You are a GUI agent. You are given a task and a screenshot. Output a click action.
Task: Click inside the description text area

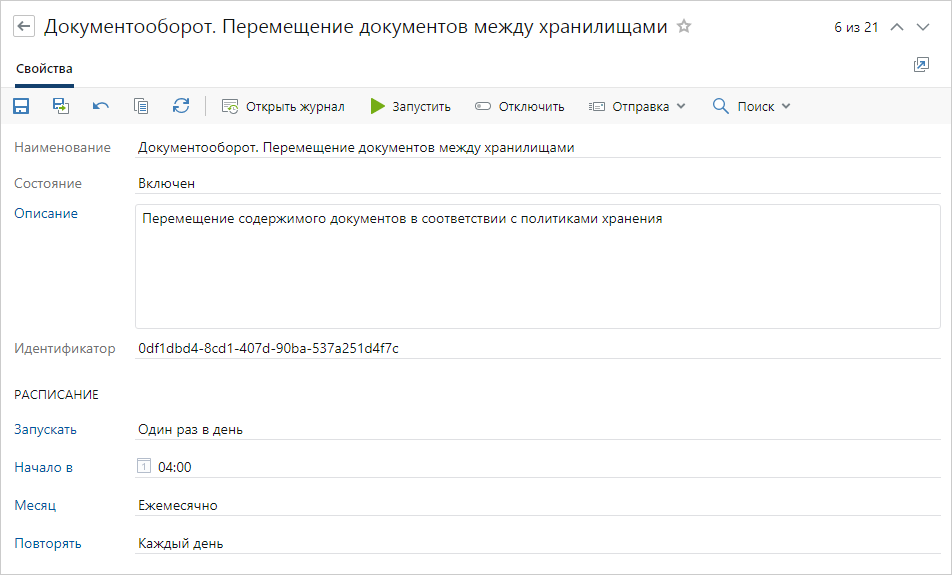click(x=537, y=270)
